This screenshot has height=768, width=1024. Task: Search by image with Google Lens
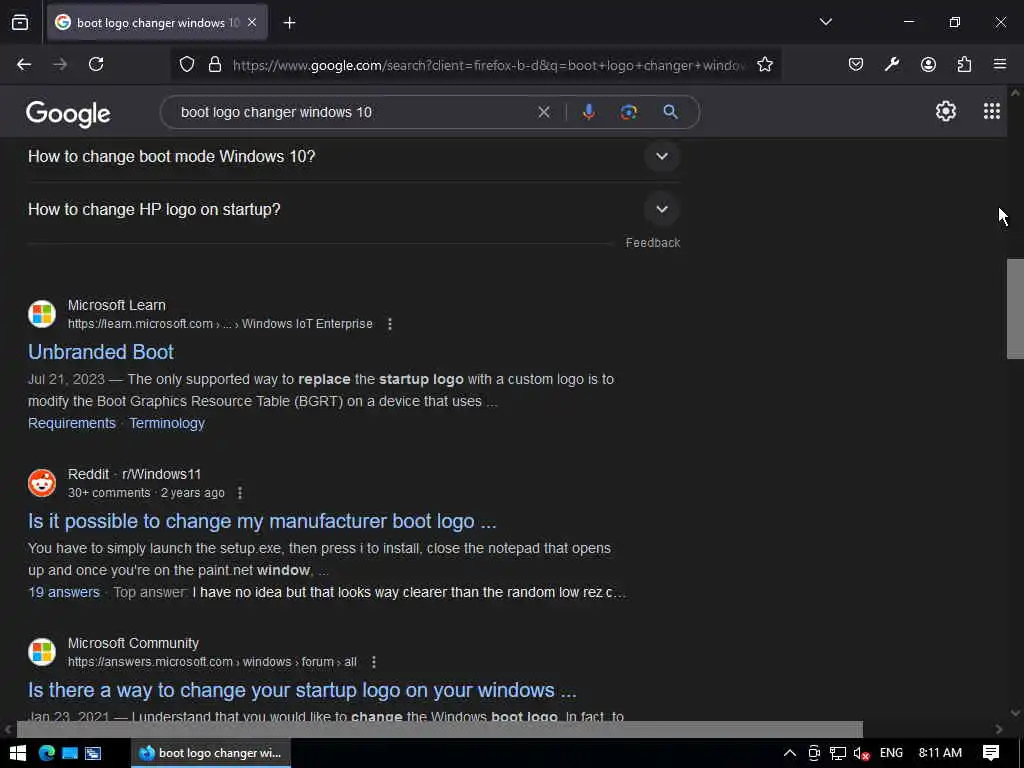[628, 112]
